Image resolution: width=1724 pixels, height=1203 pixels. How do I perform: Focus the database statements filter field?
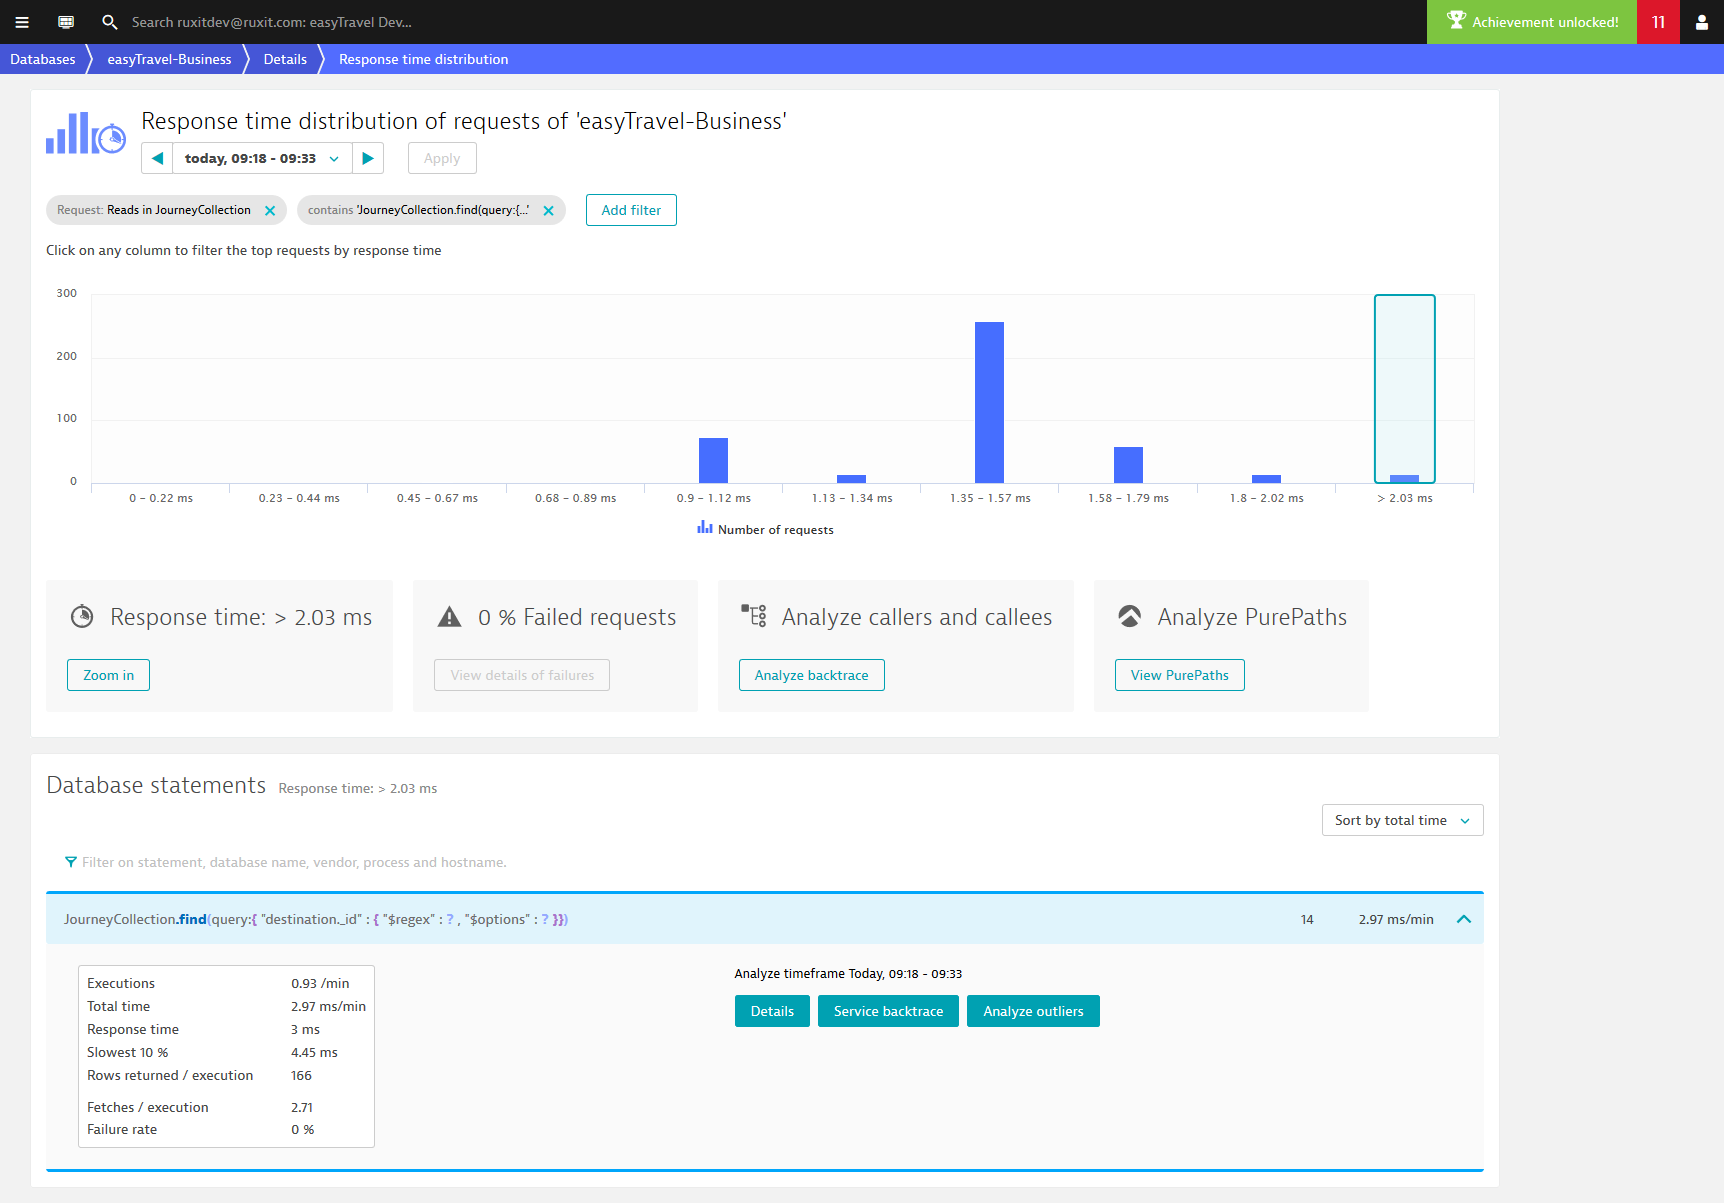294,862
